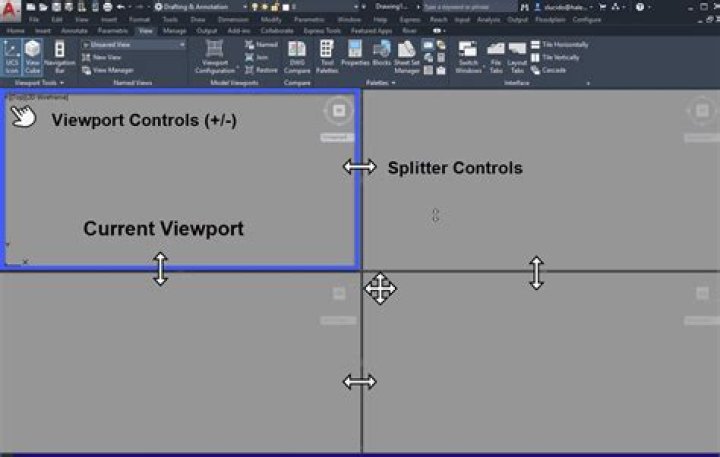720x457 pixels.
Task: Click the Help question mark icon
Action: click(640, 7)
